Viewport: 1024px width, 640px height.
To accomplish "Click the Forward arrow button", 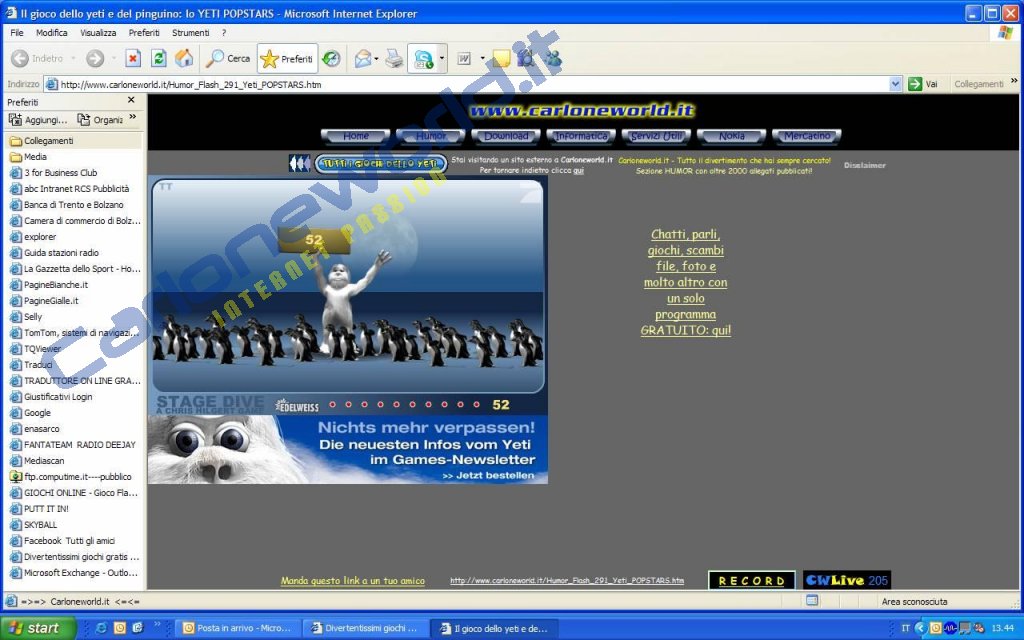I will pyautogui.click(x=95, y=59).
